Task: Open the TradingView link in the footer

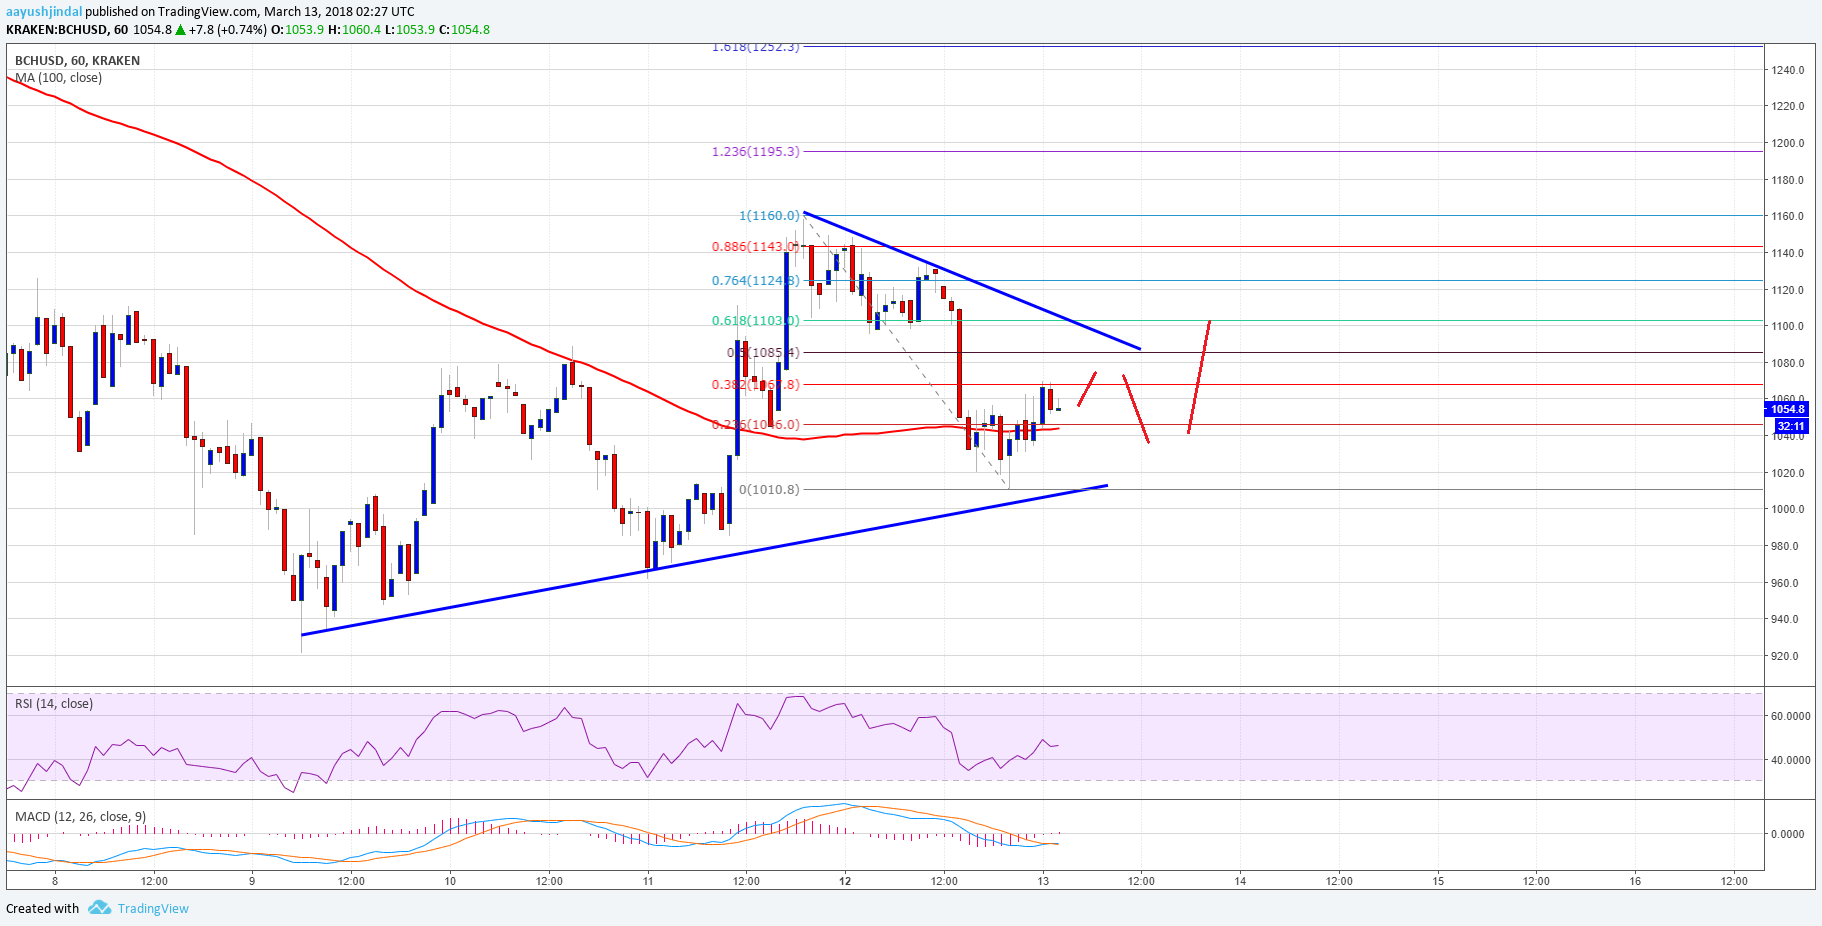Action: point(153,908)
